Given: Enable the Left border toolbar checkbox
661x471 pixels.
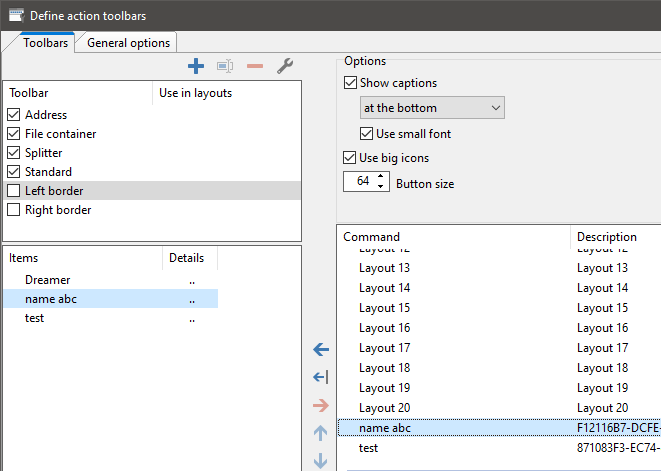Looking at the screenshot, I should click(x=14, y=191).
